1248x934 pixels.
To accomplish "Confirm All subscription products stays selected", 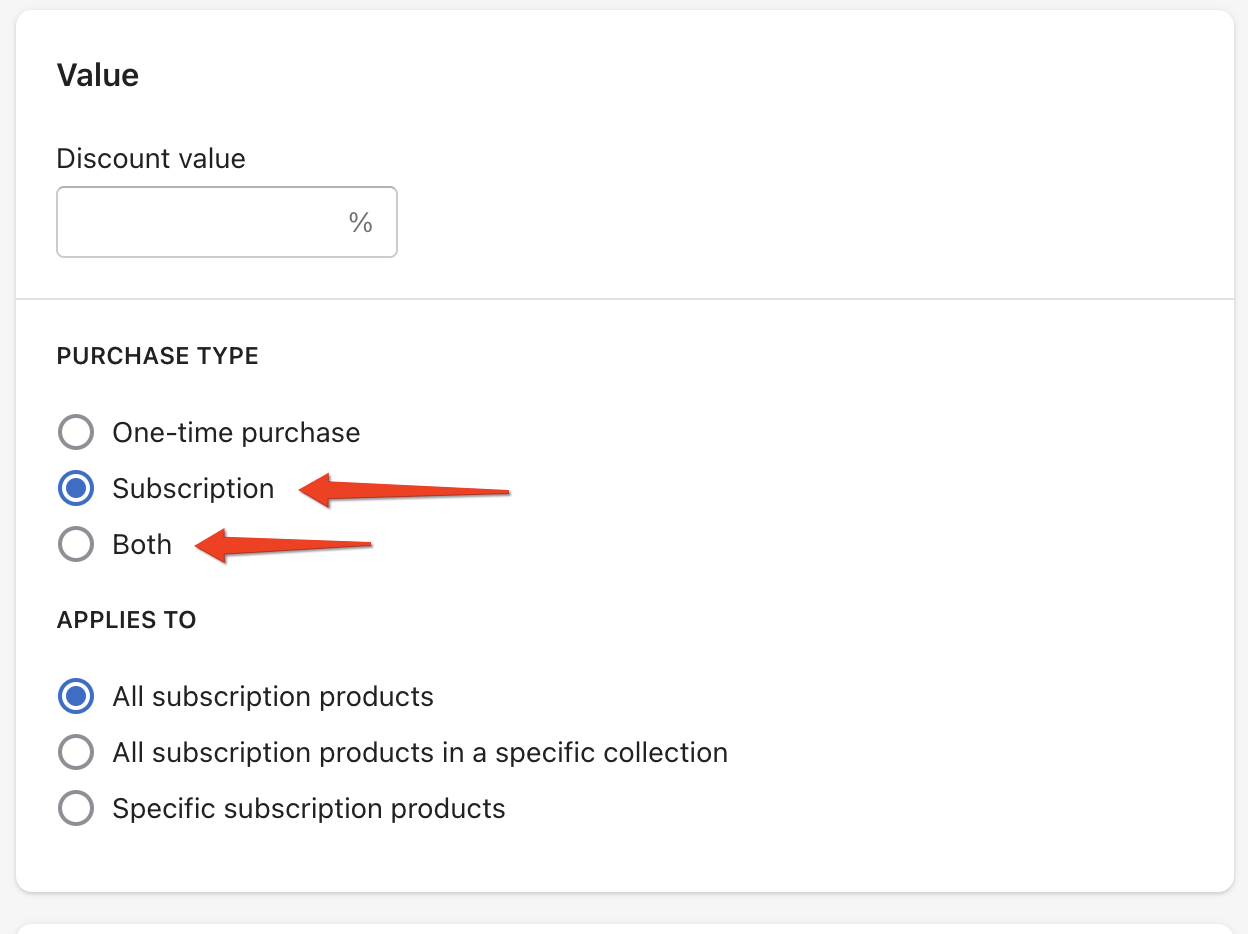I will pos(76,696).
